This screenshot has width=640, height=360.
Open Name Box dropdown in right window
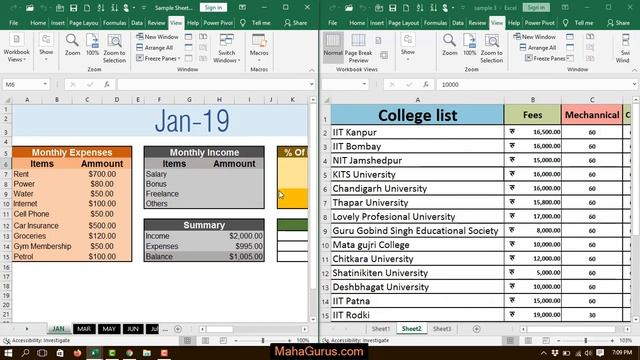pyautogui.click(x=364, y=84)
